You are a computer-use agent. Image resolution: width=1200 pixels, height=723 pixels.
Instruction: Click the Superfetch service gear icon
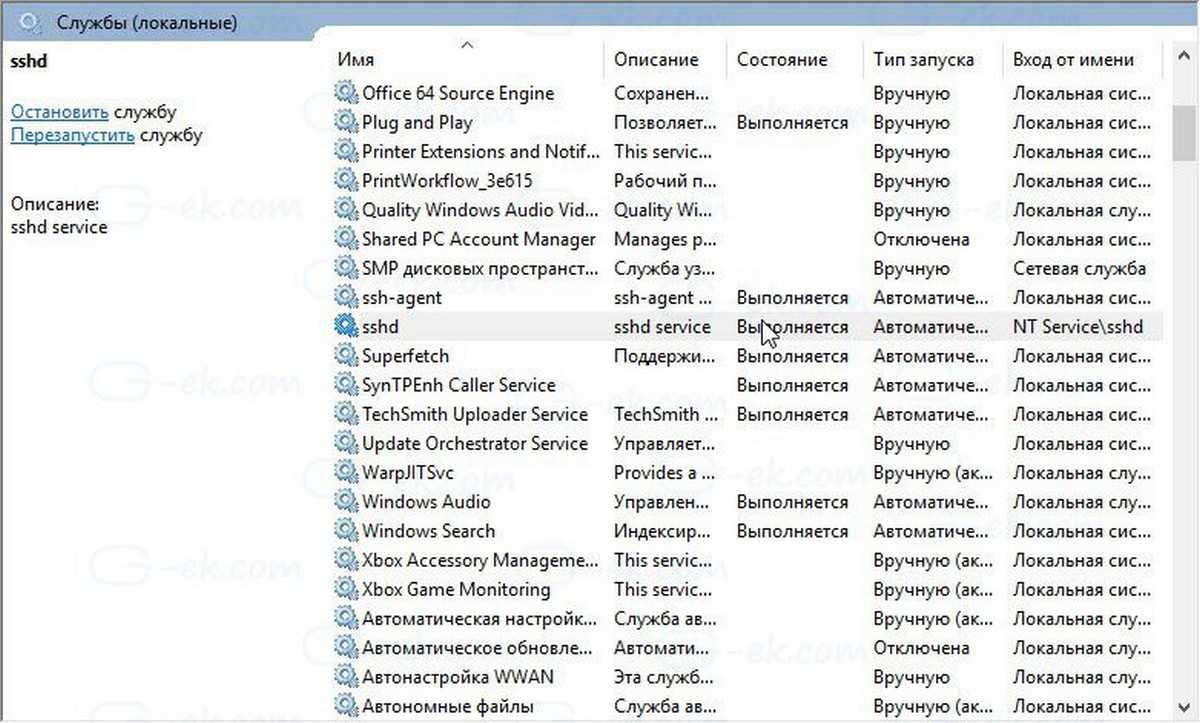pos(346,356)
